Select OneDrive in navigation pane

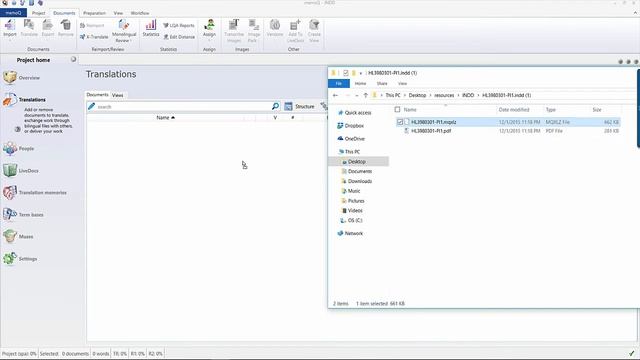pyautogui.click(x=351, y=139)
